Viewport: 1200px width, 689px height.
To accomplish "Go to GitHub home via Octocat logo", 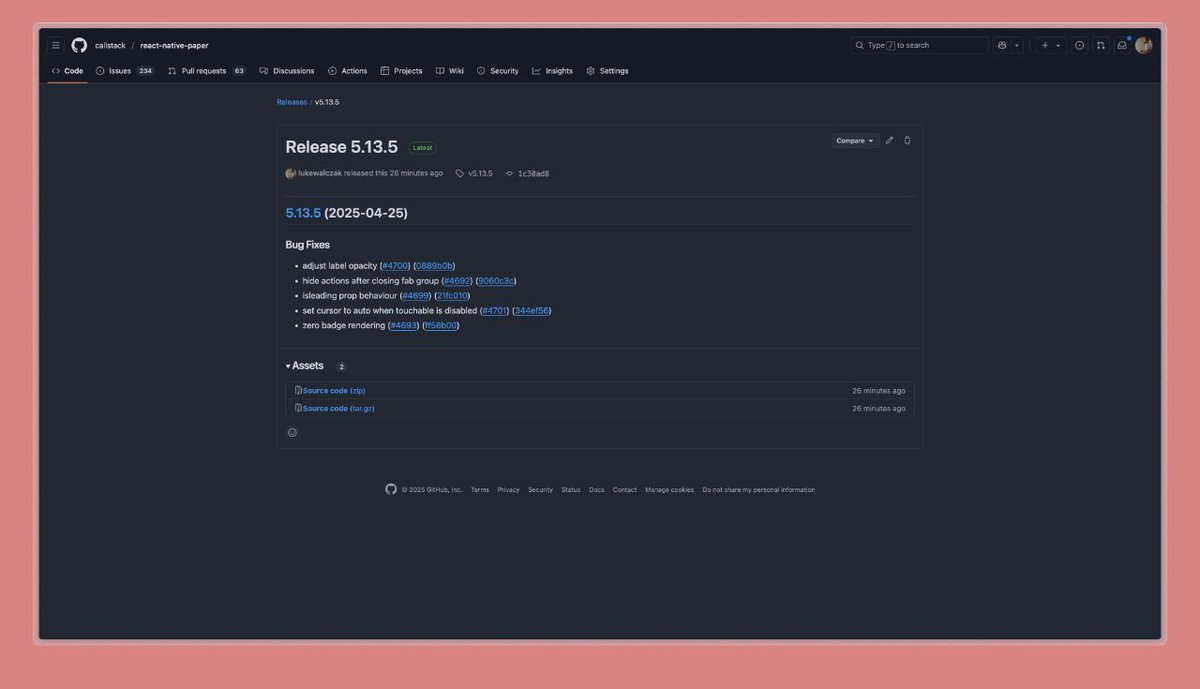I will click(x=80, y=45).
